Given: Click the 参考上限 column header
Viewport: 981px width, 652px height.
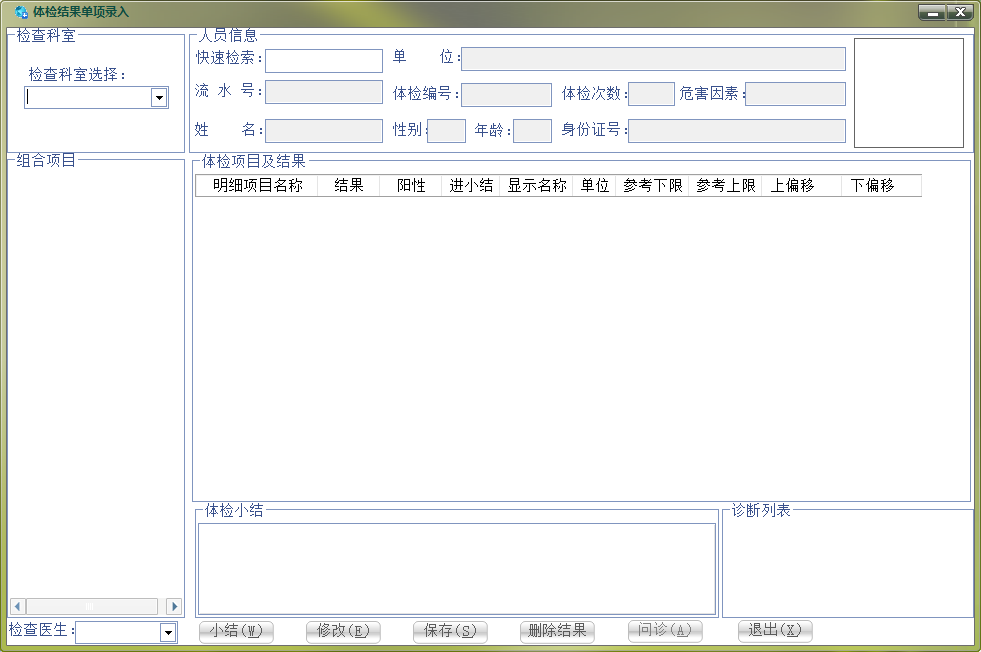Looking at the screenshot, I should 726,185.
